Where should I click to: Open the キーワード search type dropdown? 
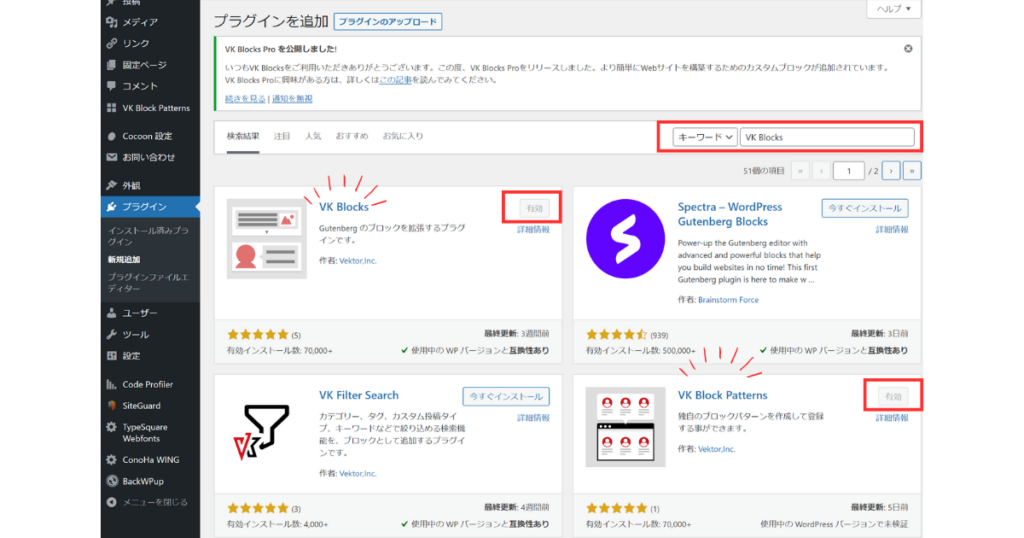(705, 137)
